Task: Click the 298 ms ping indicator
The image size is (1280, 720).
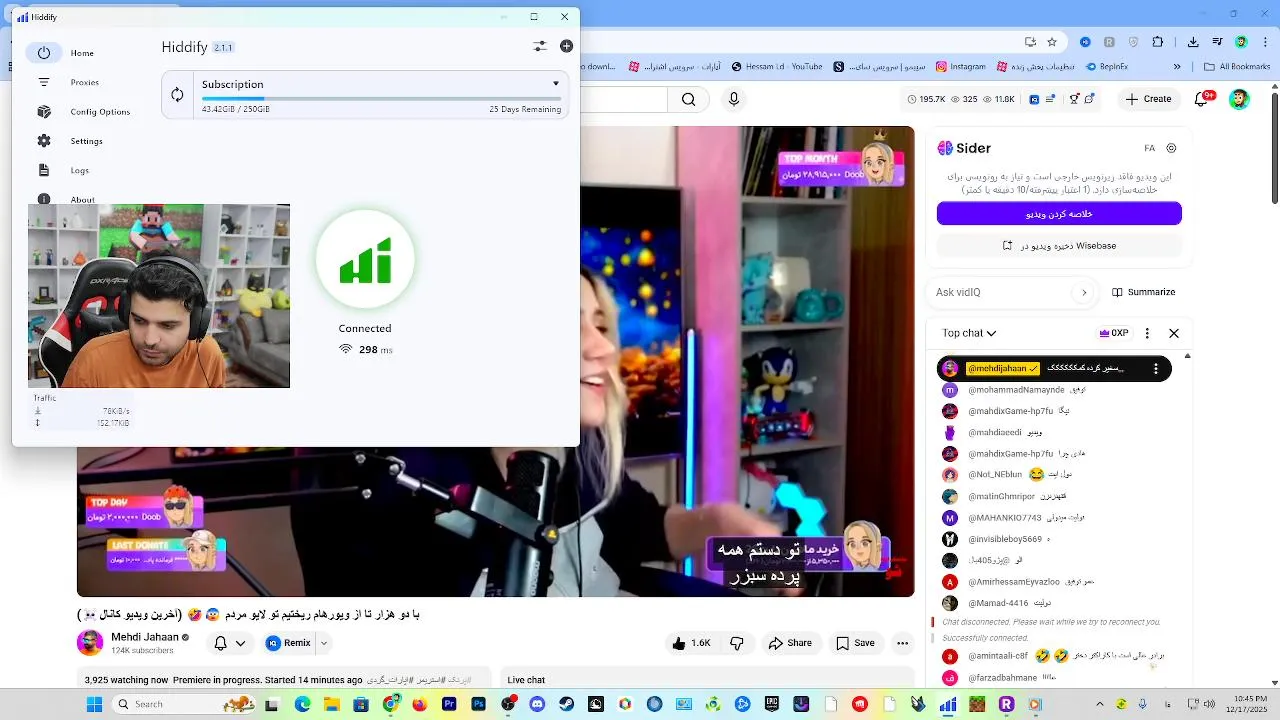Action: tap(366, 350)
